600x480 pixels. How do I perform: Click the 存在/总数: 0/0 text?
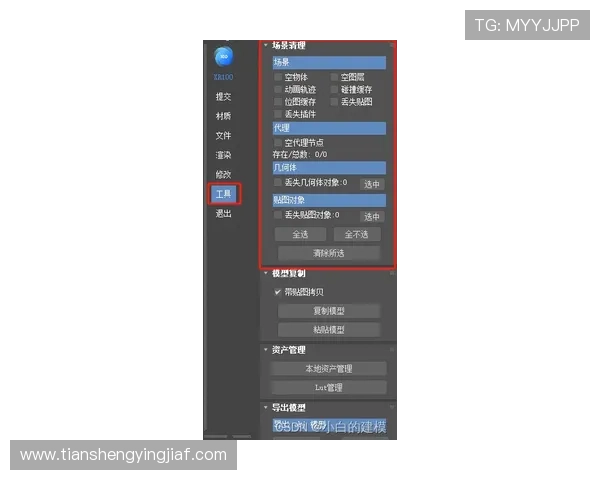tap(300, 155)
